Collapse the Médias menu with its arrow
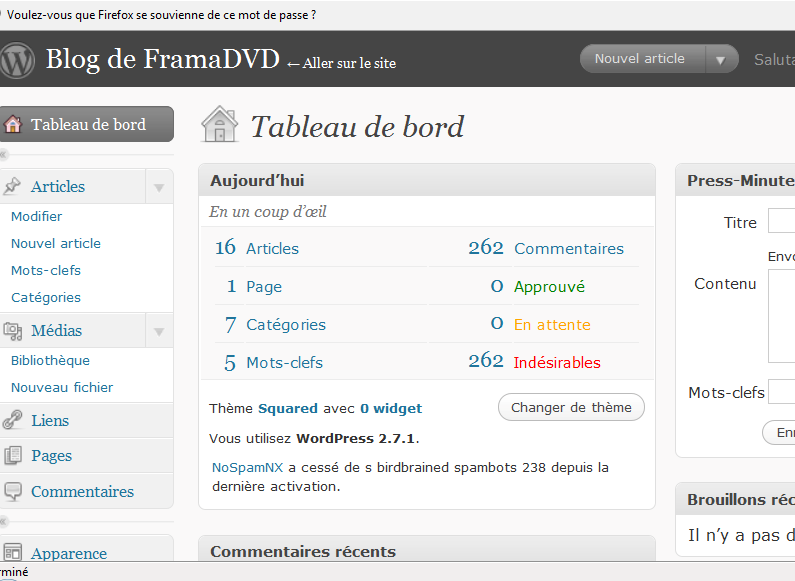 pos(159,332)
